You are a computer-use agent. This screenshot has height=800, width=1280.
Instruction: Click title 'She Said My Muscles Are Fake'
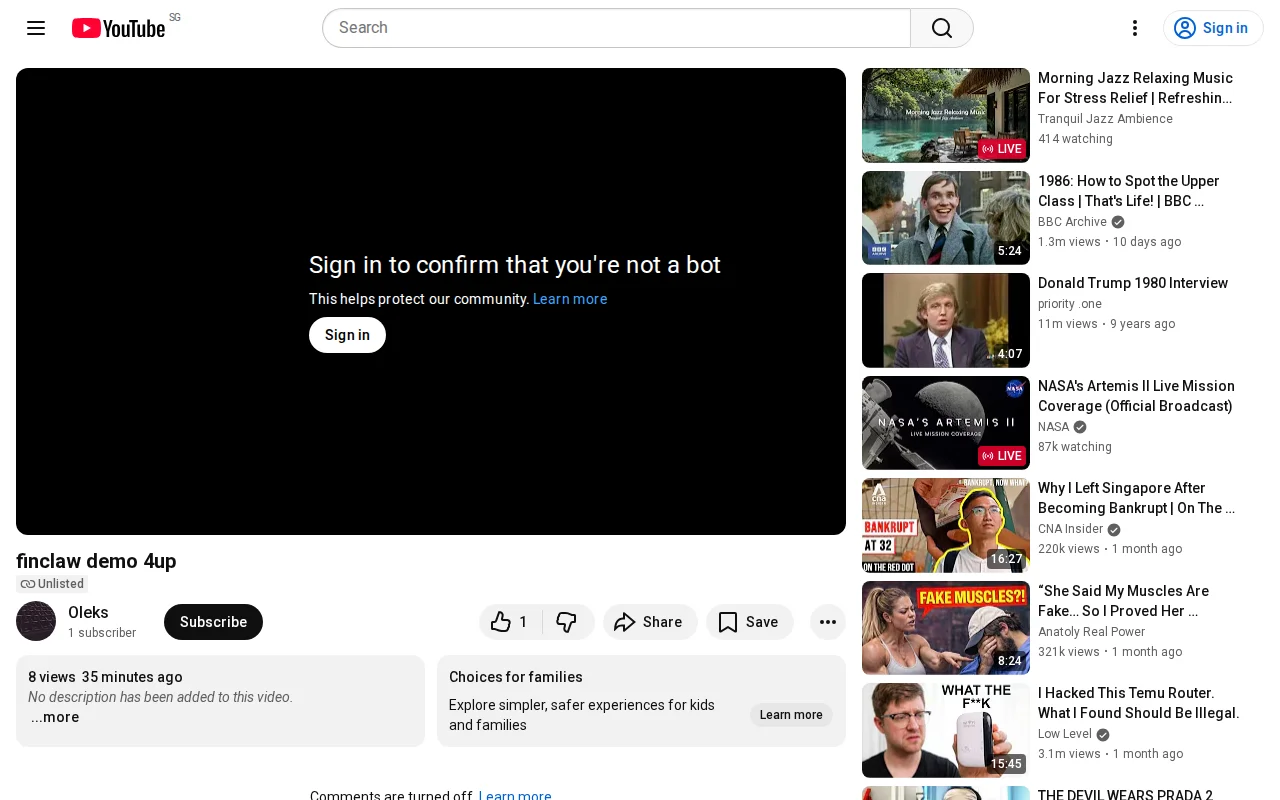coord(1124,601)
